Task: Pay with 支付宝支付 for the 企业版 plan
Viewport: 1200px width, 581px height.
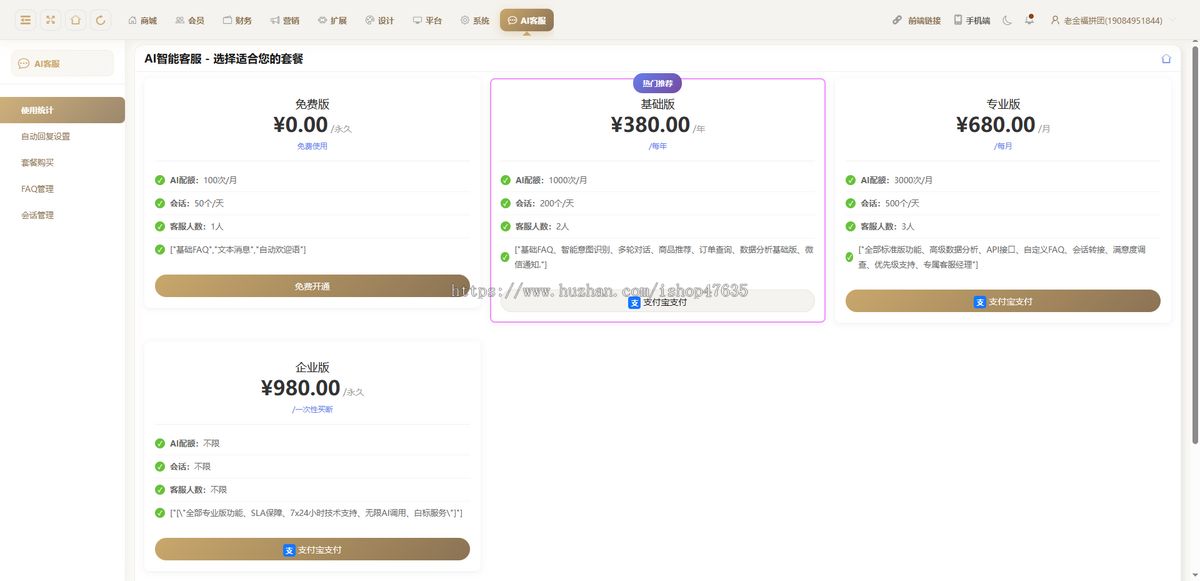Action: 312,549
